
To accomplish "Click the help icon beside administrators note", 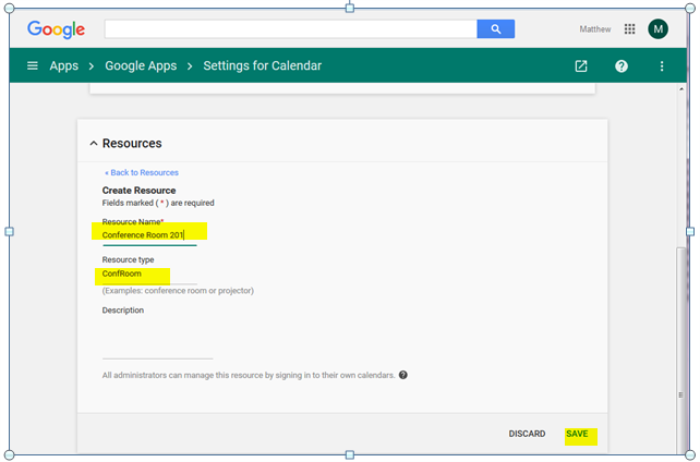I will click(403, 375).
